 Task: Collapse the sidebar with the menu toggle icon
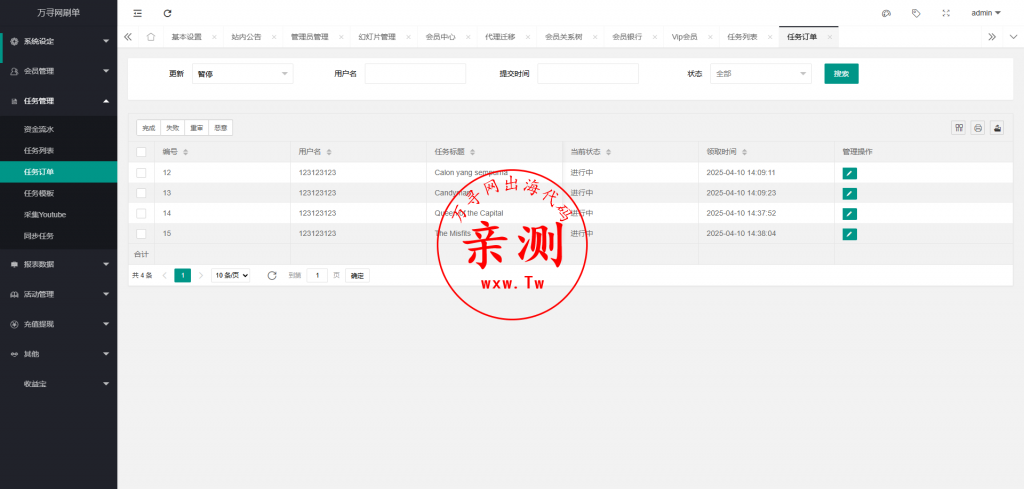point(137,13)
